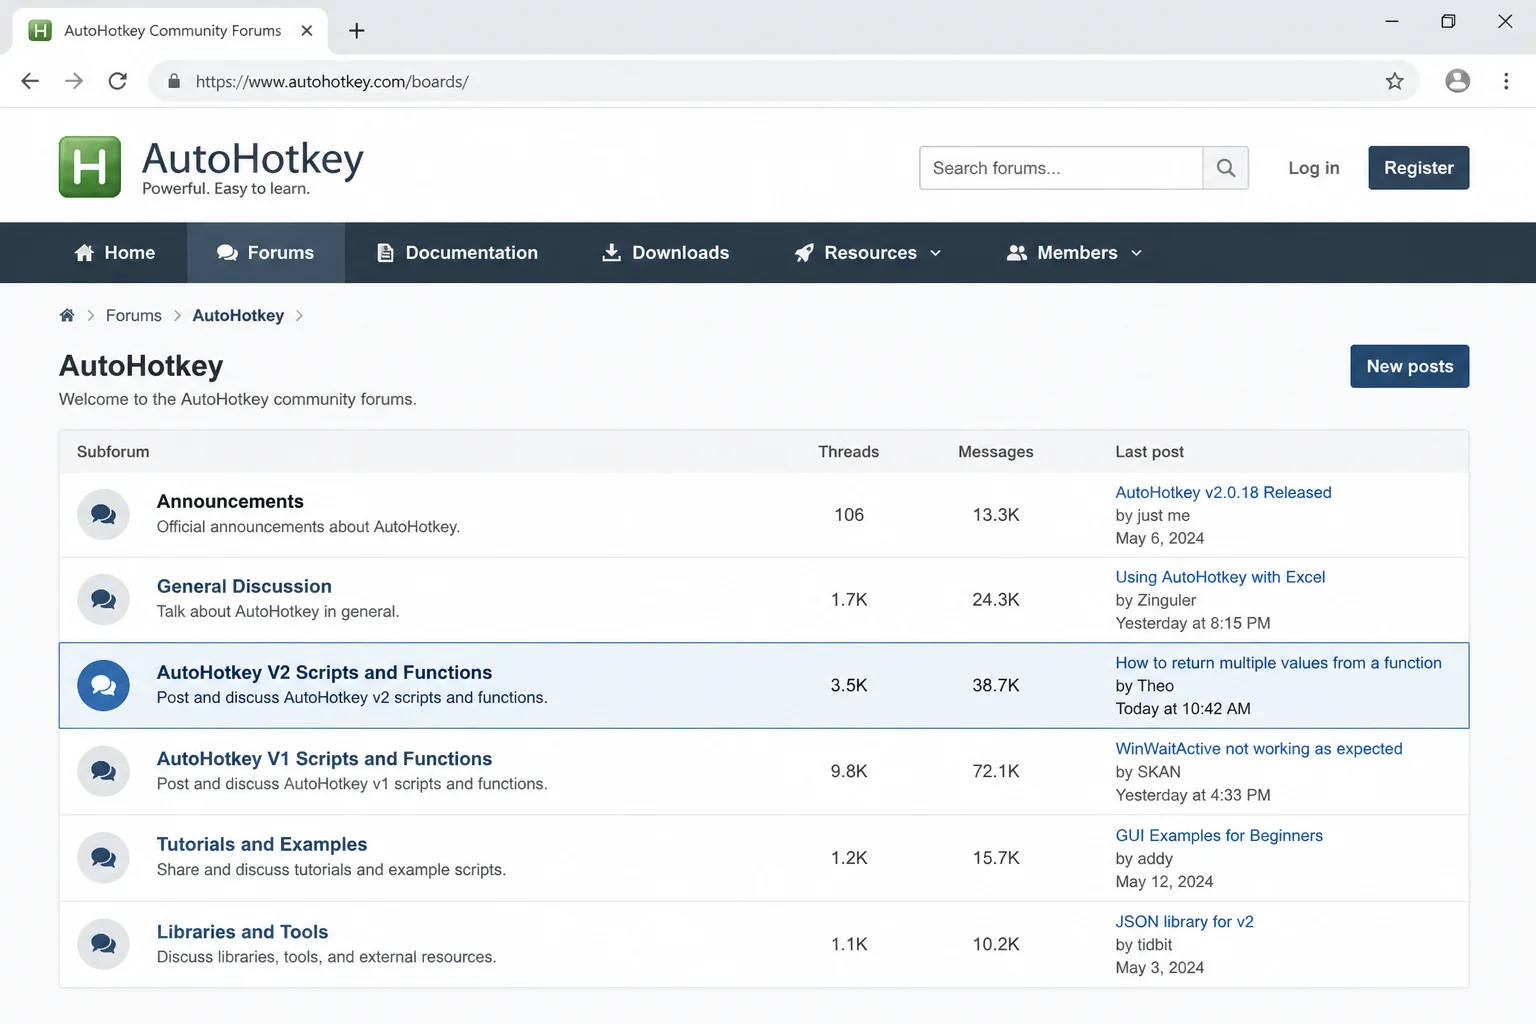
Task: Click the Announcements forum chat icon
Action: [x=103, y=515]
